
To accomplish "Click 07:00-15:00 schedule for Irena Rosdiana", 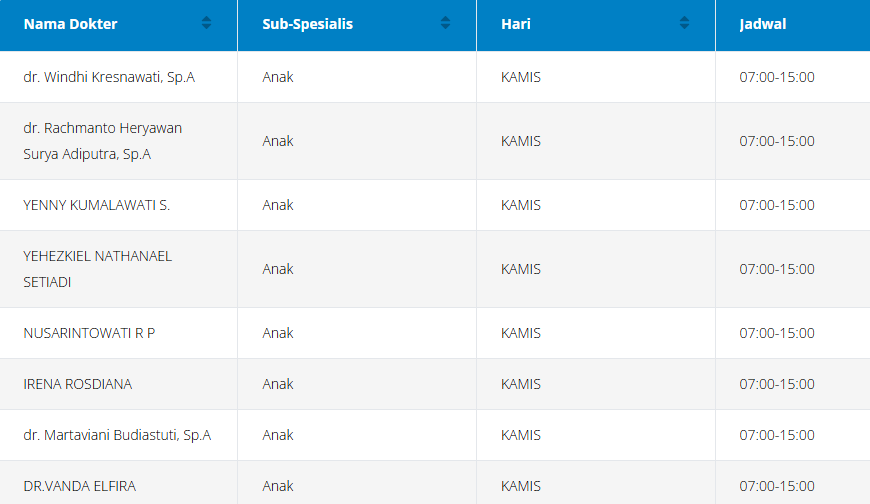I will 776,384.
